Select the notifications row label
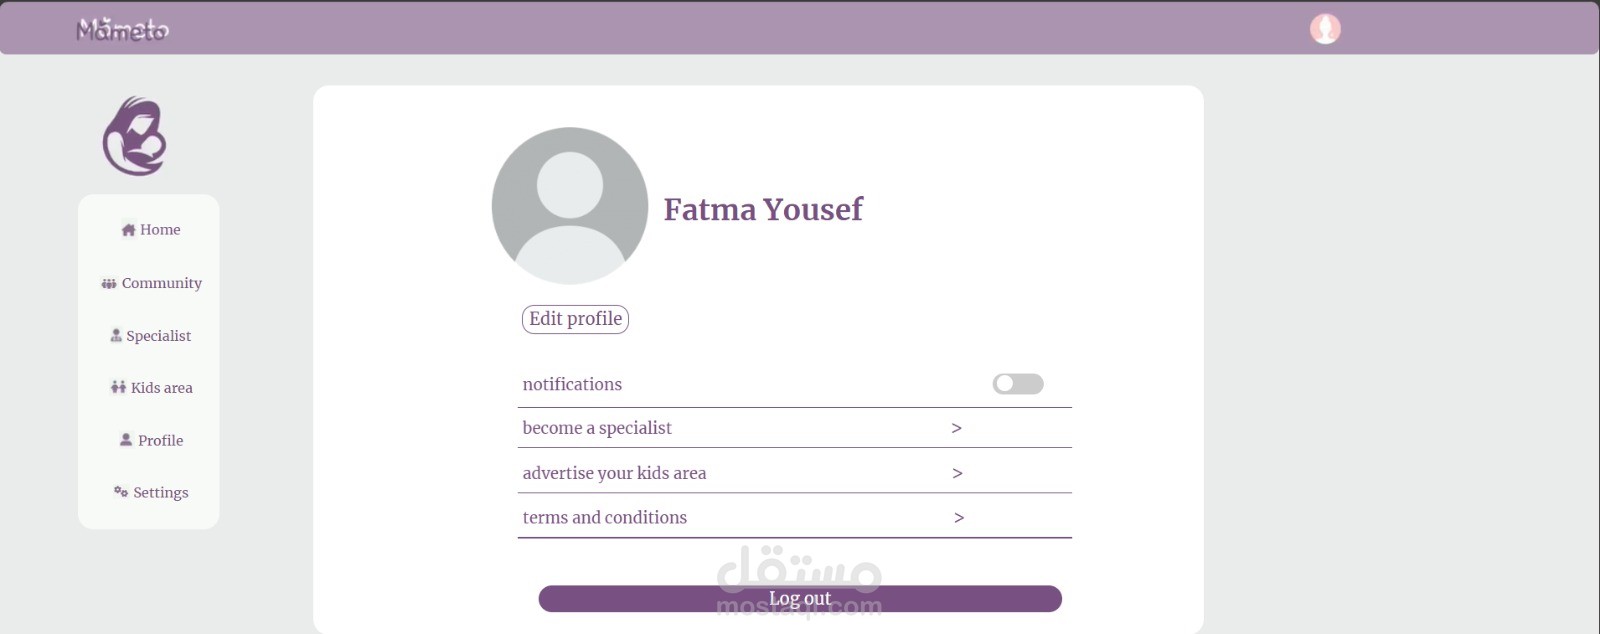Image resolution: width=1600 pixels, height=634 pixels. pyautogui.click(x=572, y=384)
